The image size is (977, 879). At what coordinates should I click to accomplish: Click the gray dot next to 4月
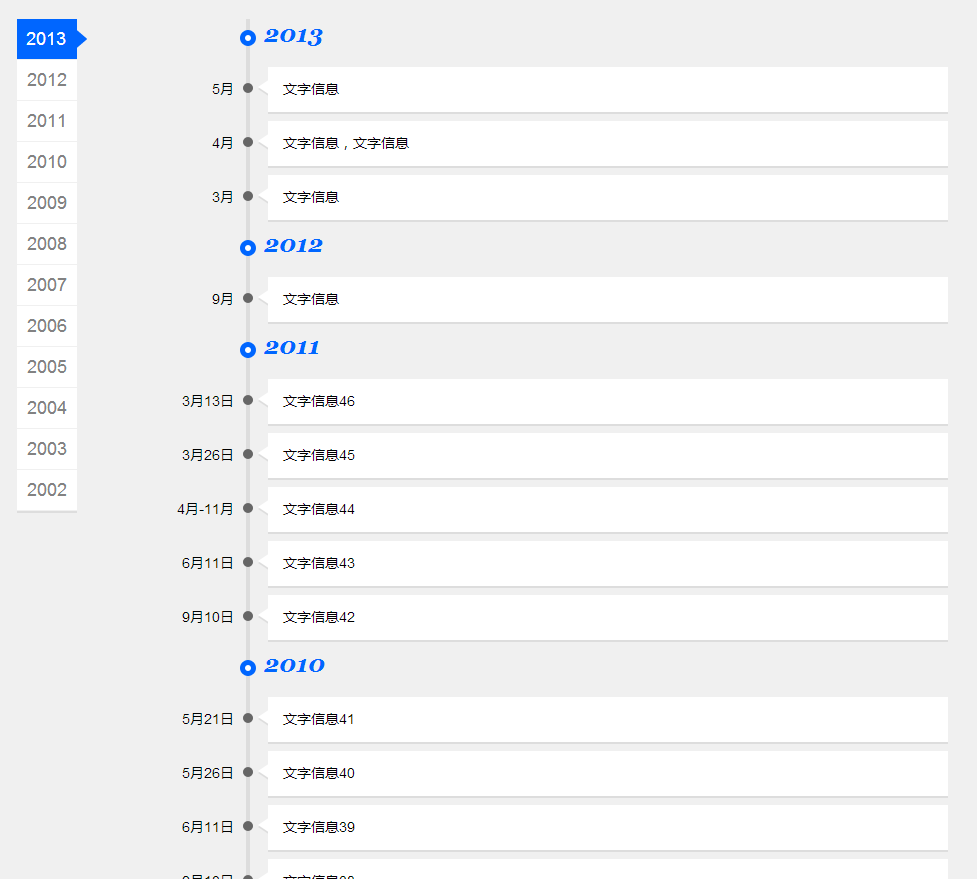pyautogui.click(x=248, y=142)
